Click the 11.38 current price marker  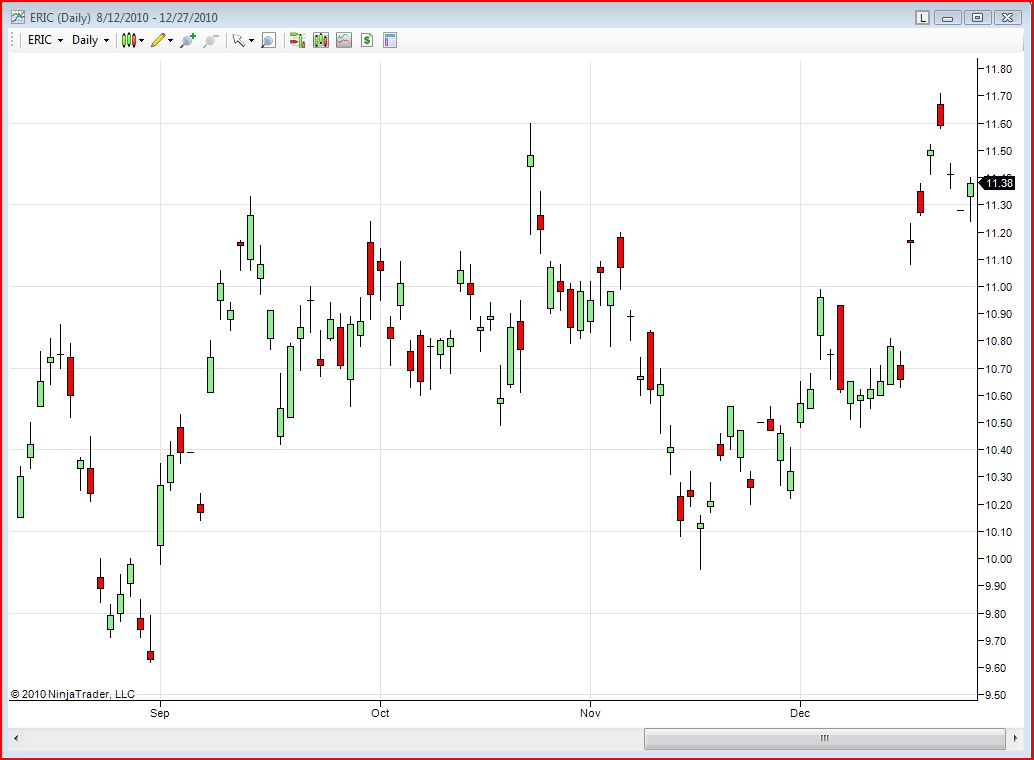(x=998, y=183)
